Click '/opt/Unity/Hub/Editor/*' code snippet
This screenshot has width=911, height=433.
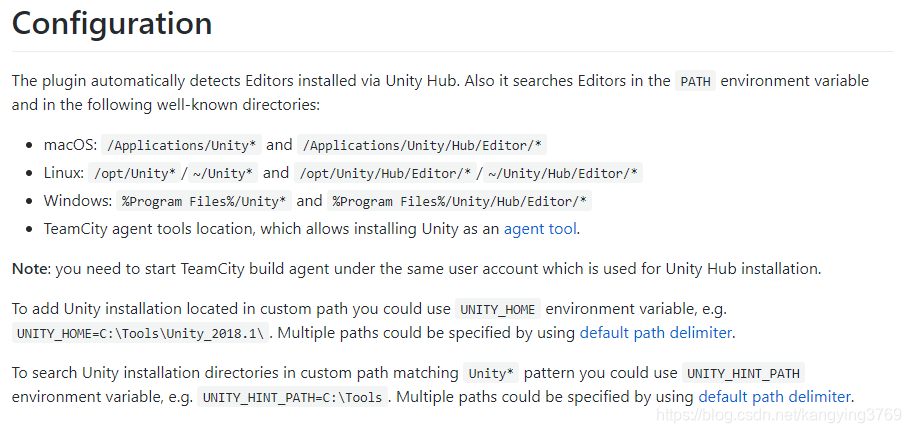coord(385,173)
